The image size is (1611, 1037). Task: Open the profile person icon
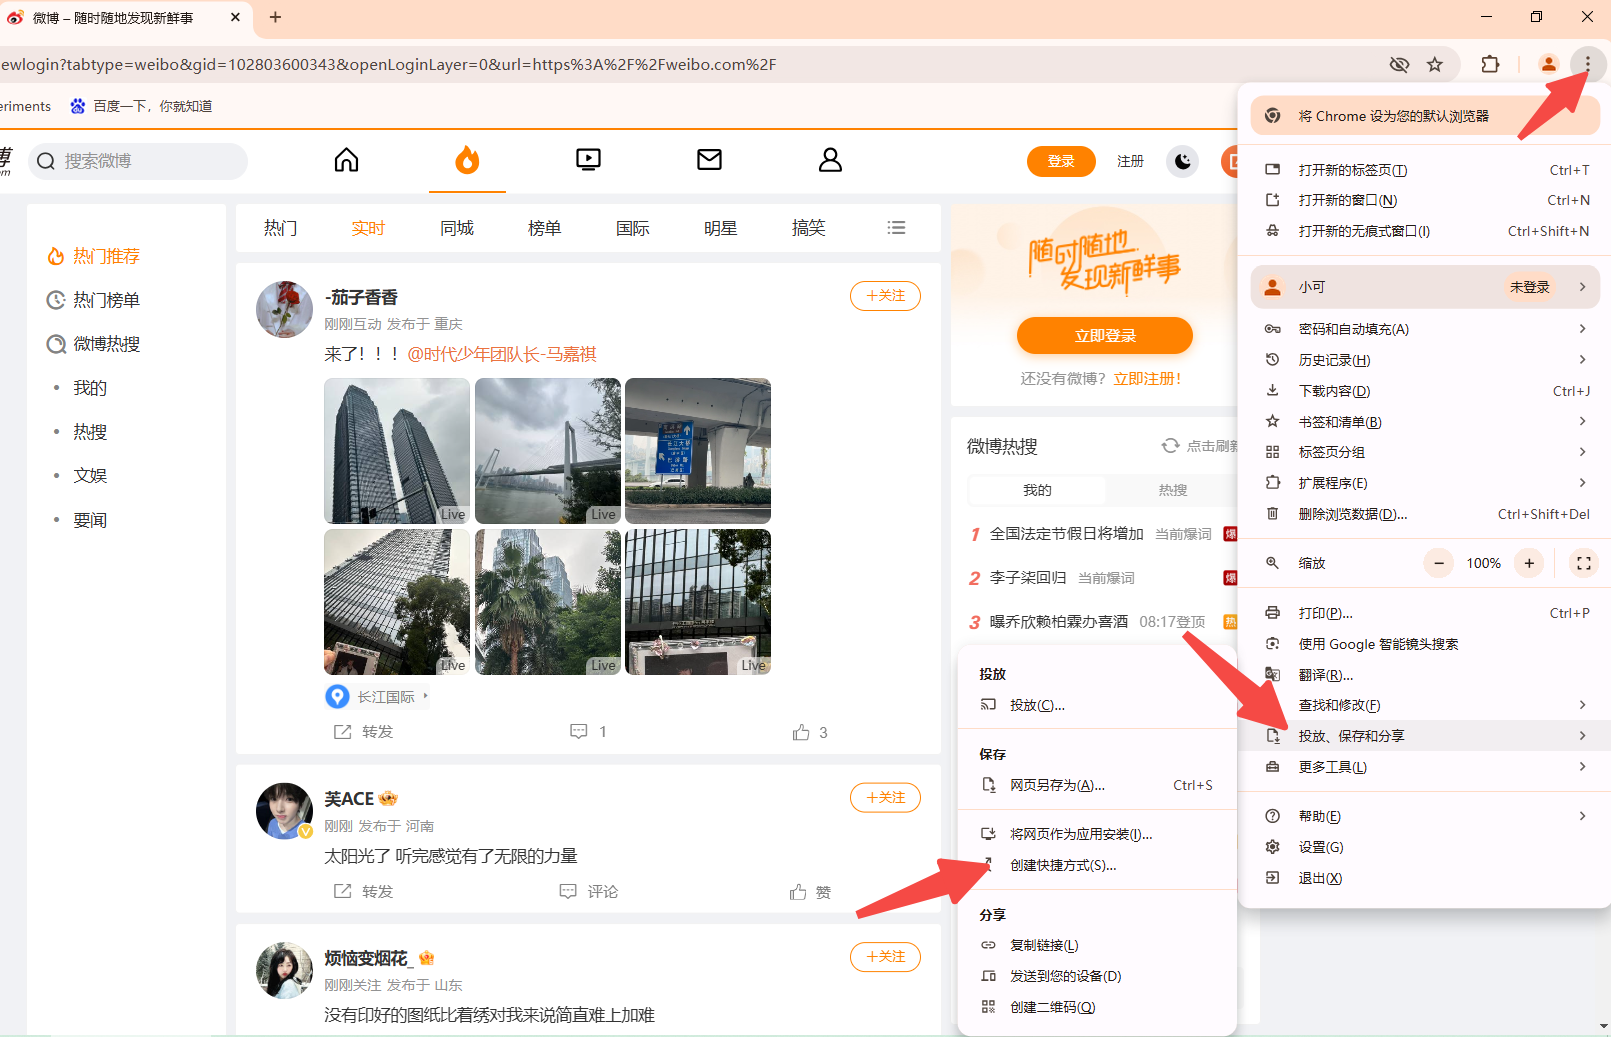830,160
